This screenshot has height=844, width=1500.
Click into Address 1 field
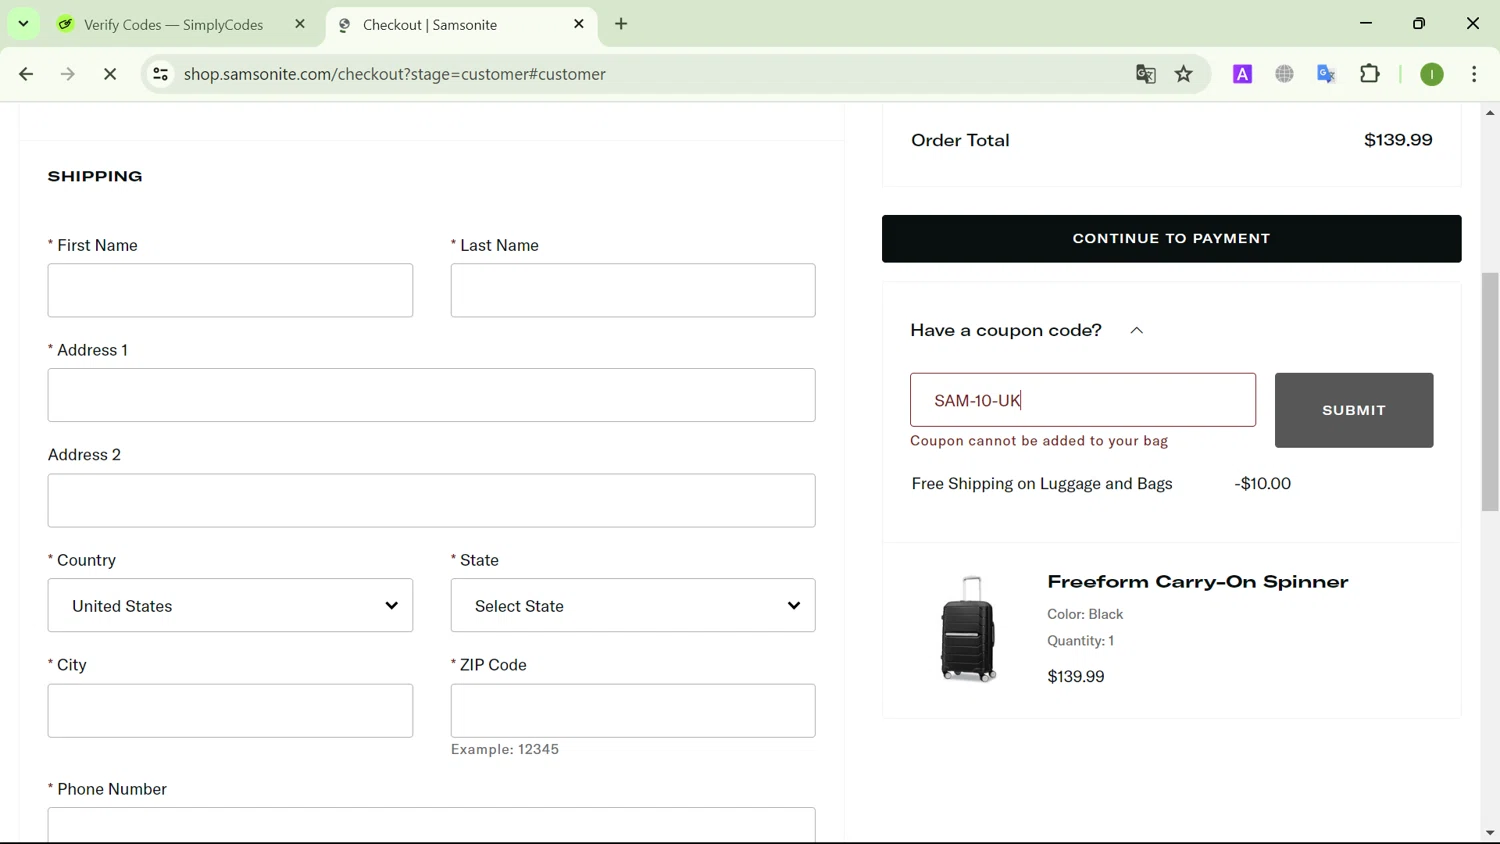pos(432,395)
